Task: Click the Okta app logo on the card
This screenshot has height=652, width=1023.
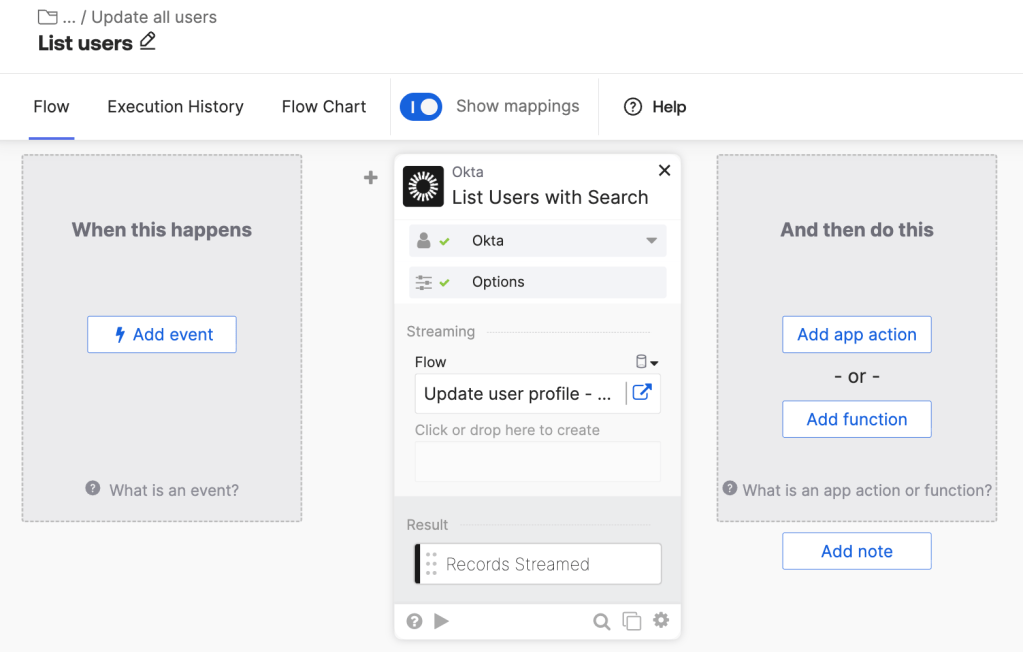Action: [423, 185]
